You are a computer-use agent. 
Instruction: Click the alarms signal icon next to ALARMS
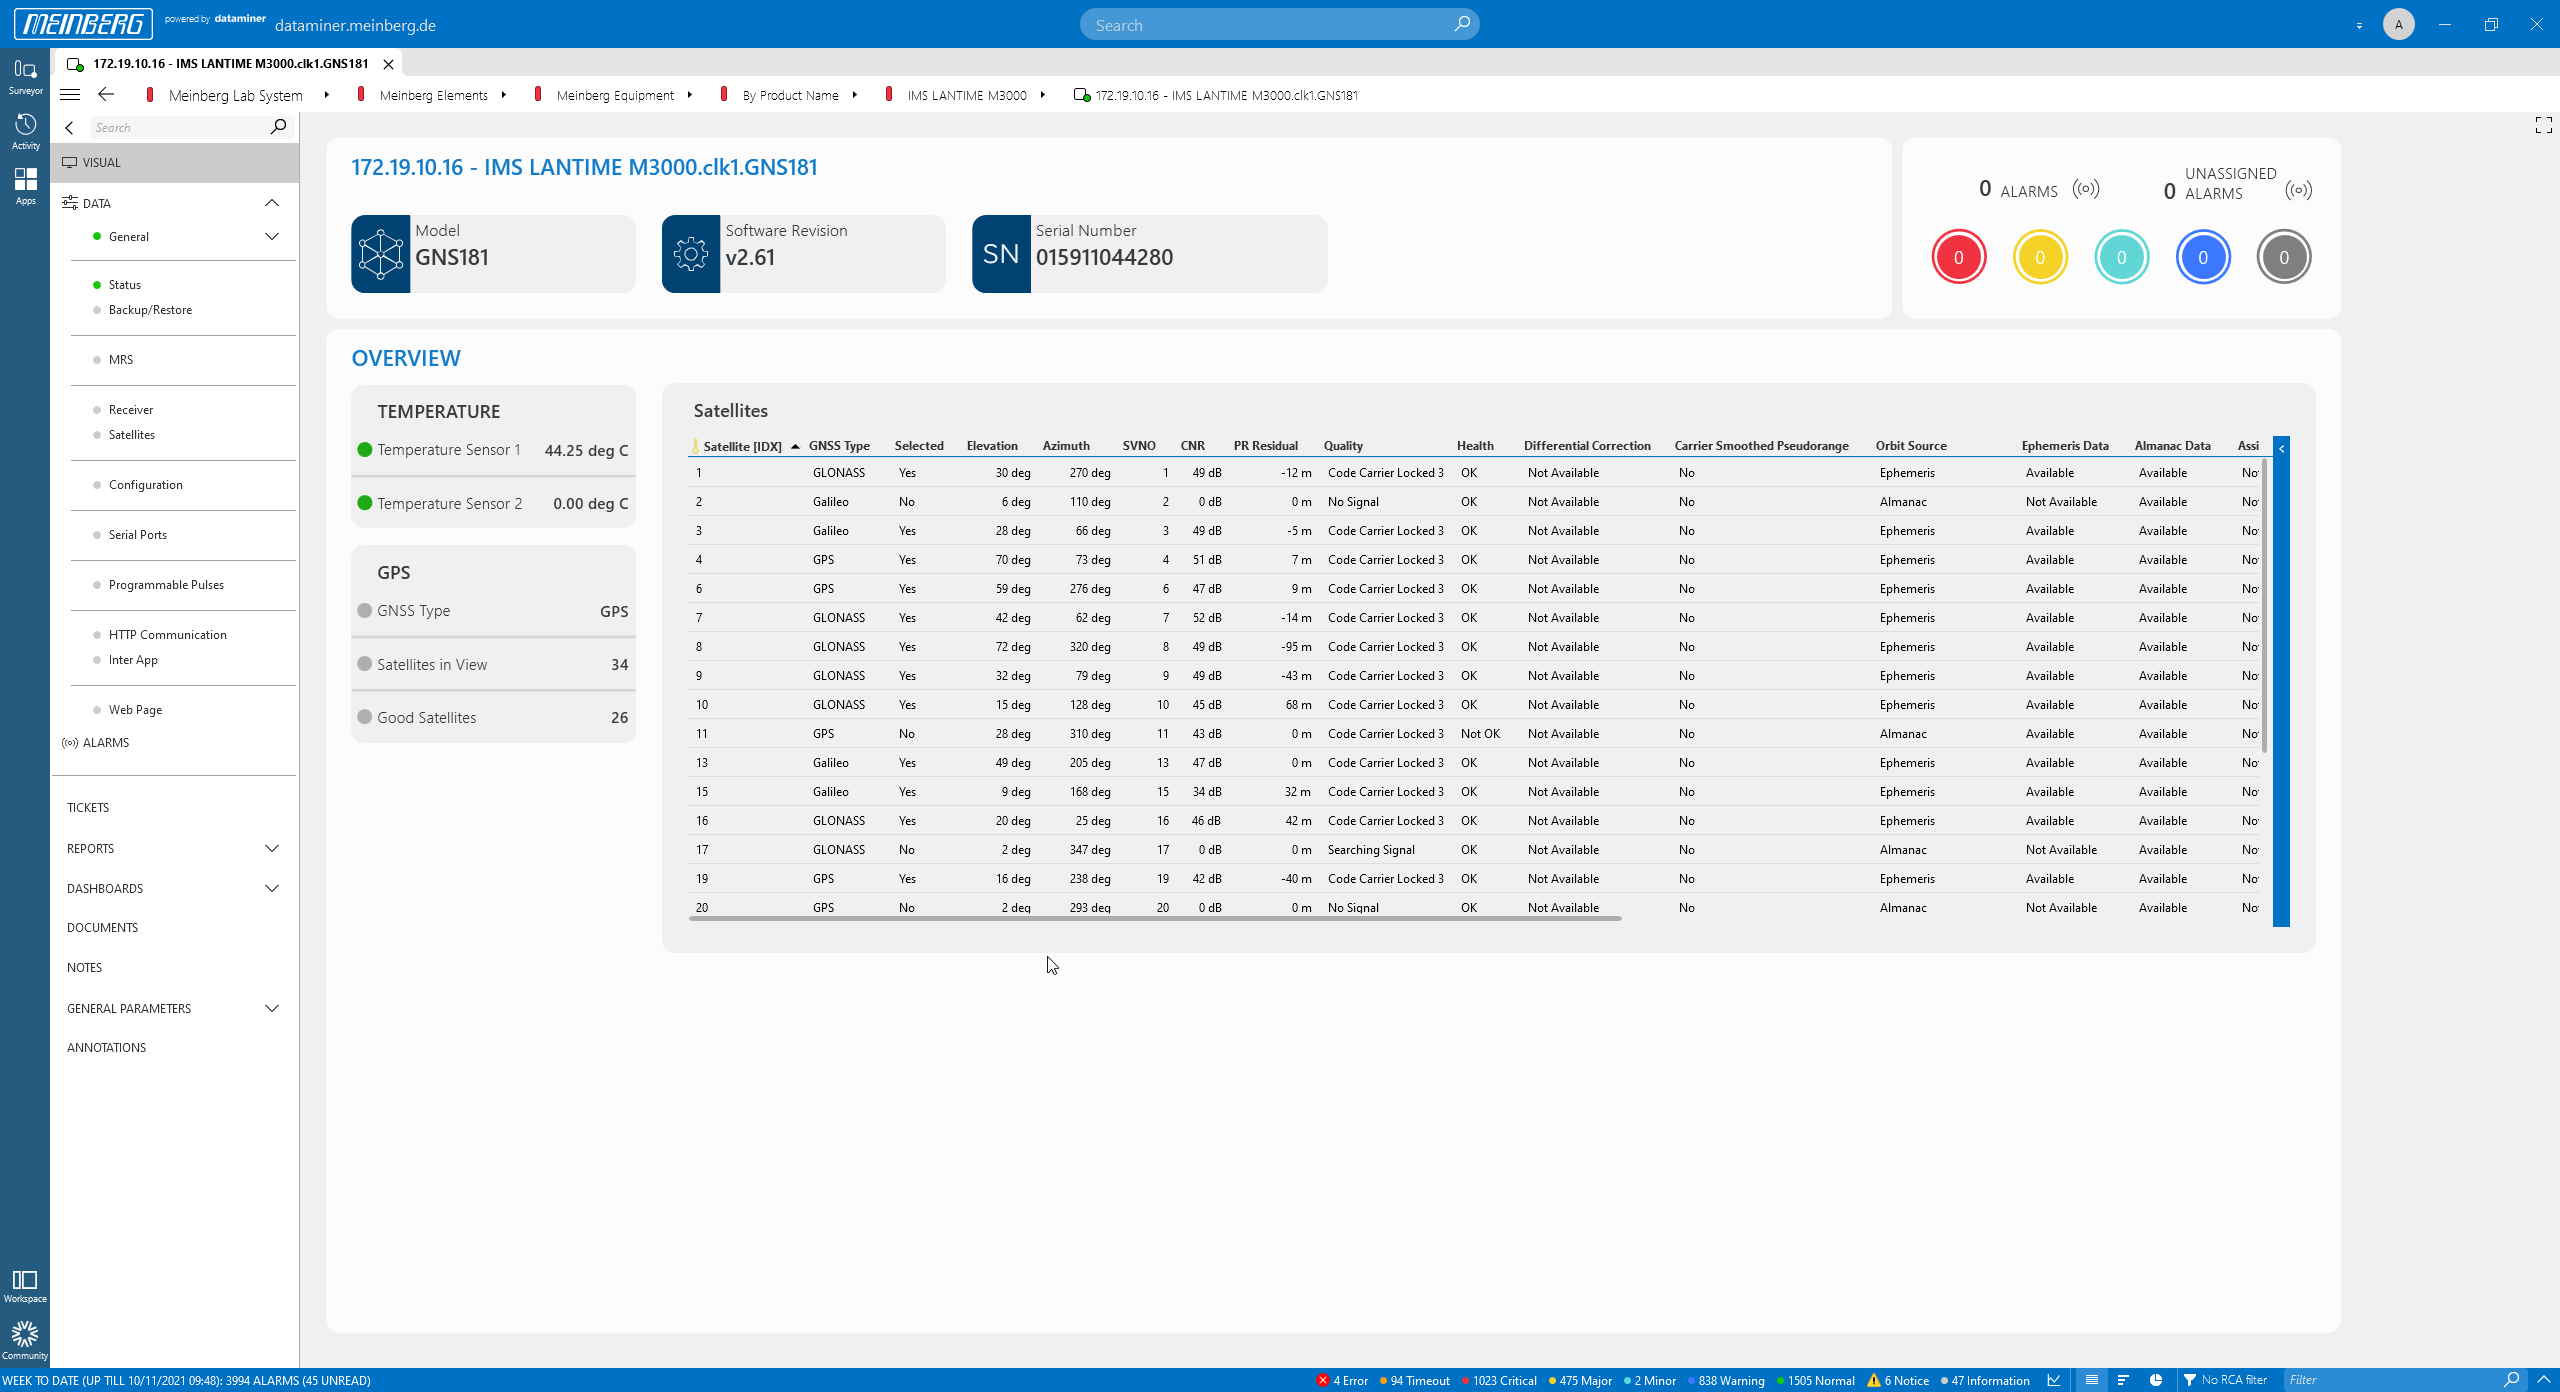2085,190
